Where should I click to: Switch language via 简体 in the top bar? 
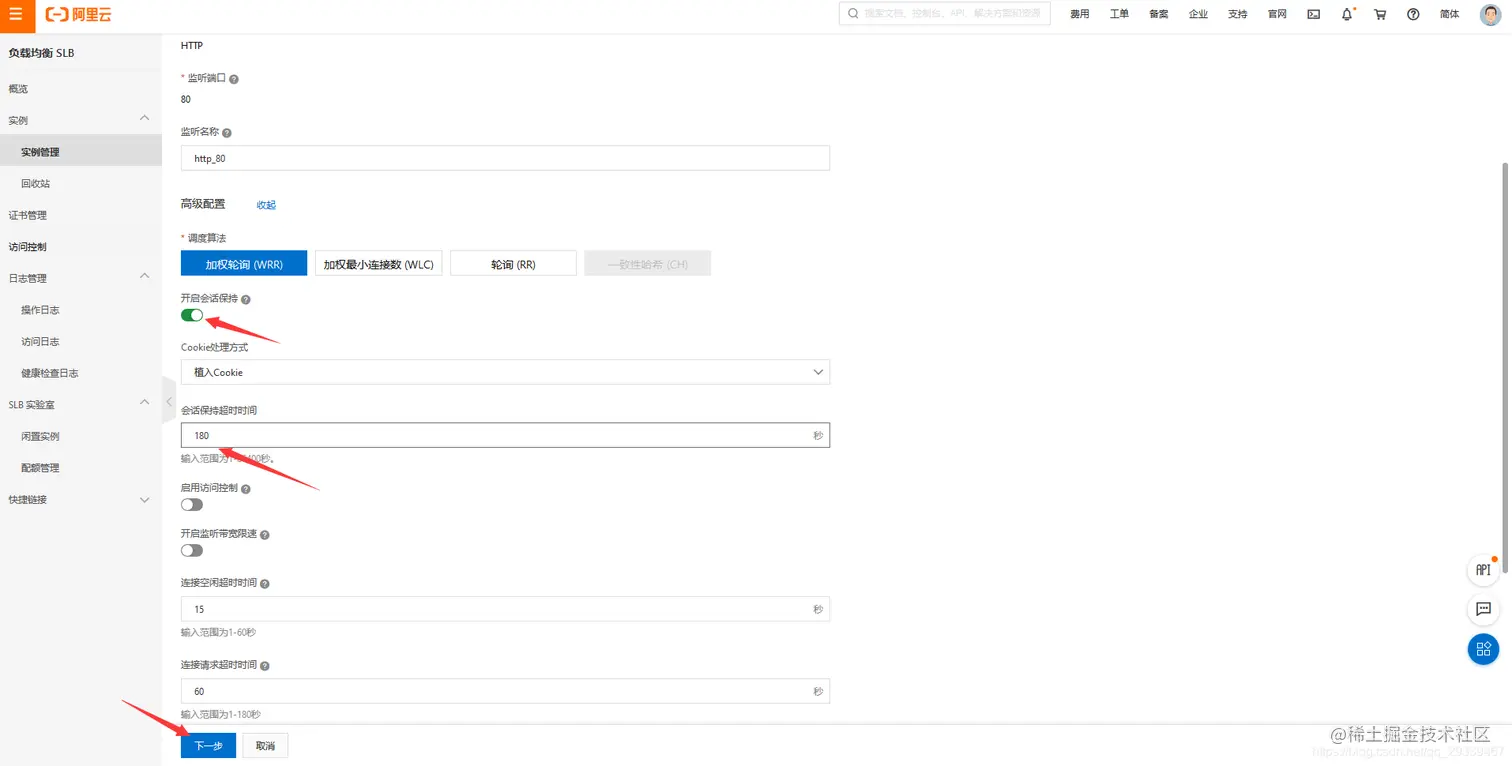tap(1449, 14)
